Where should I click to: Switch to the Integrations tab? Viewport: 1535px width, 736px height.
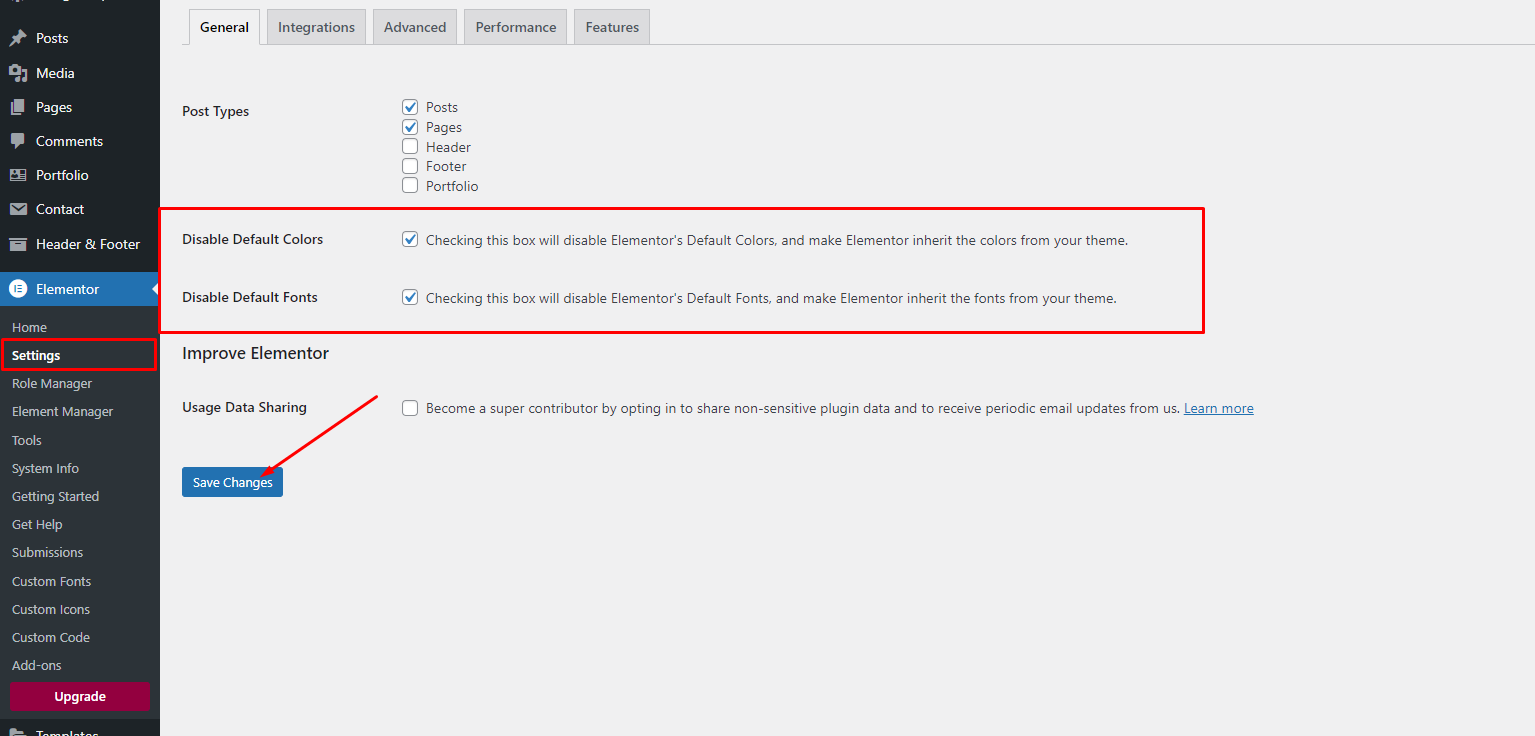[316, 27]
